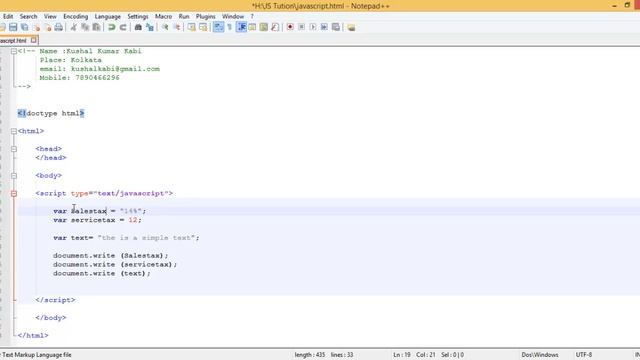640x360 pixels.
Task: Open the Replace dialog toolbar icon
Action: [x=150, y=27]
